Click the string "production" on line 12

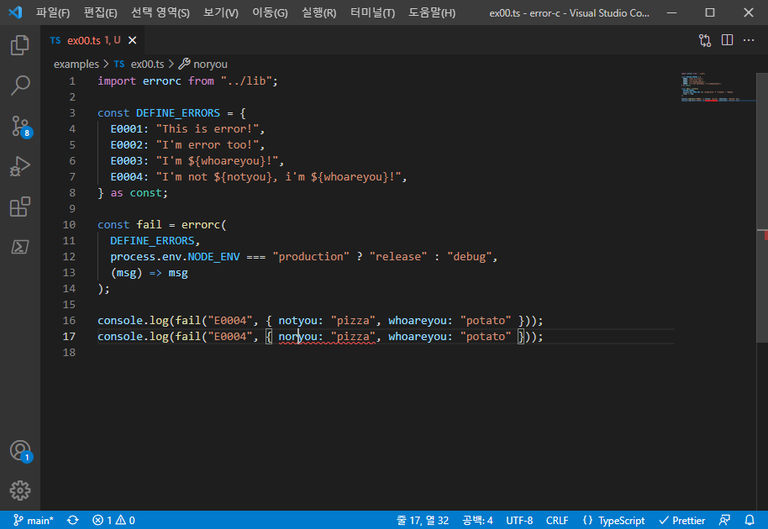point(311,257)
